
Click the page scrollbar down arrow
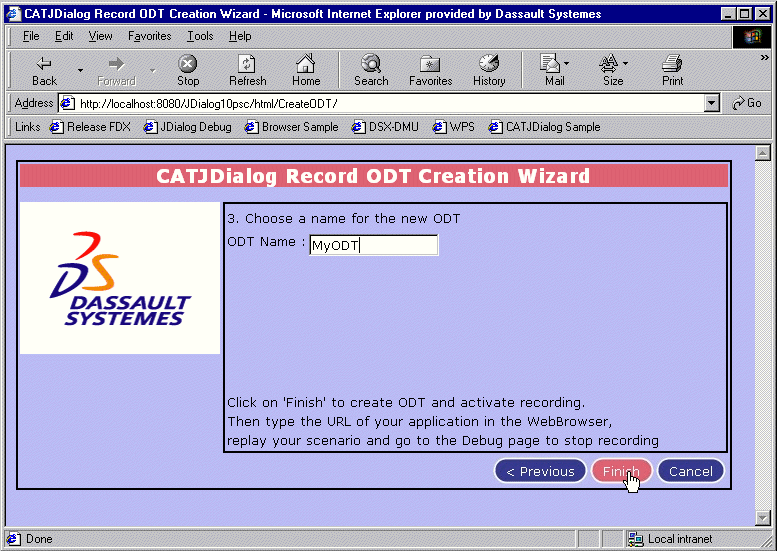pos(763,517)
